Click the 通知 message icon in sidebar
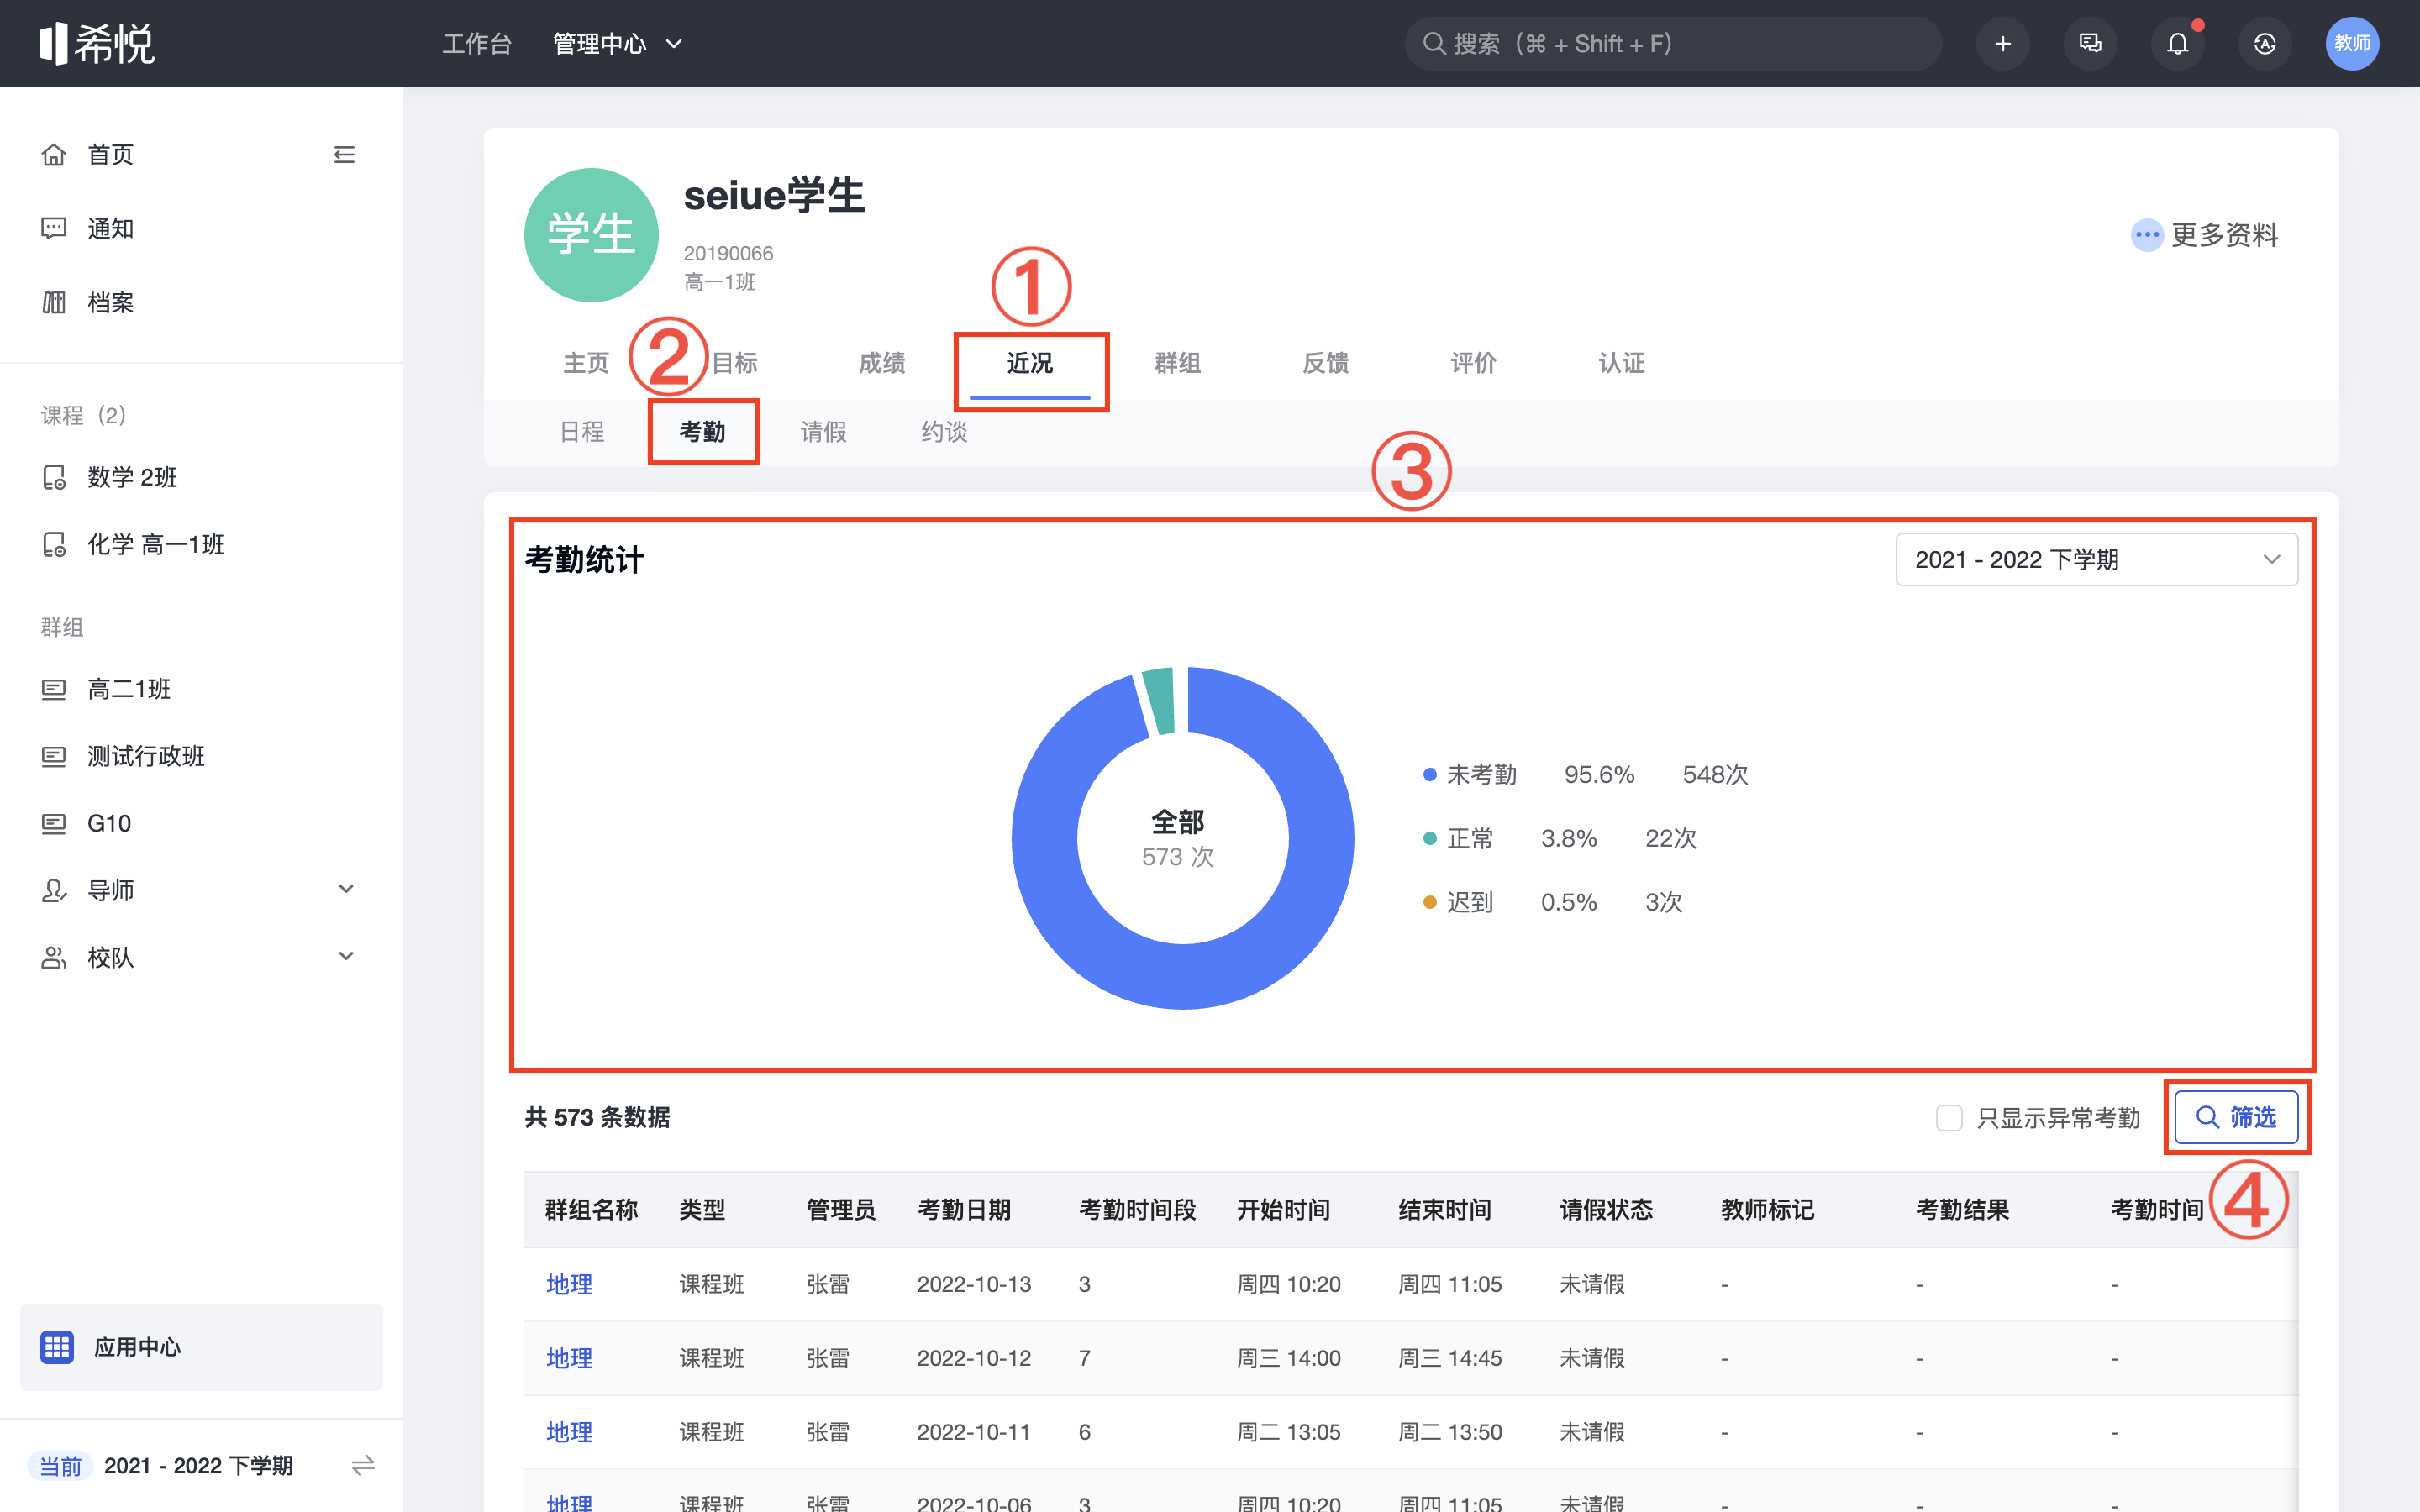The height and width of the screenshot is (1512, 2420). coord(54,228)
